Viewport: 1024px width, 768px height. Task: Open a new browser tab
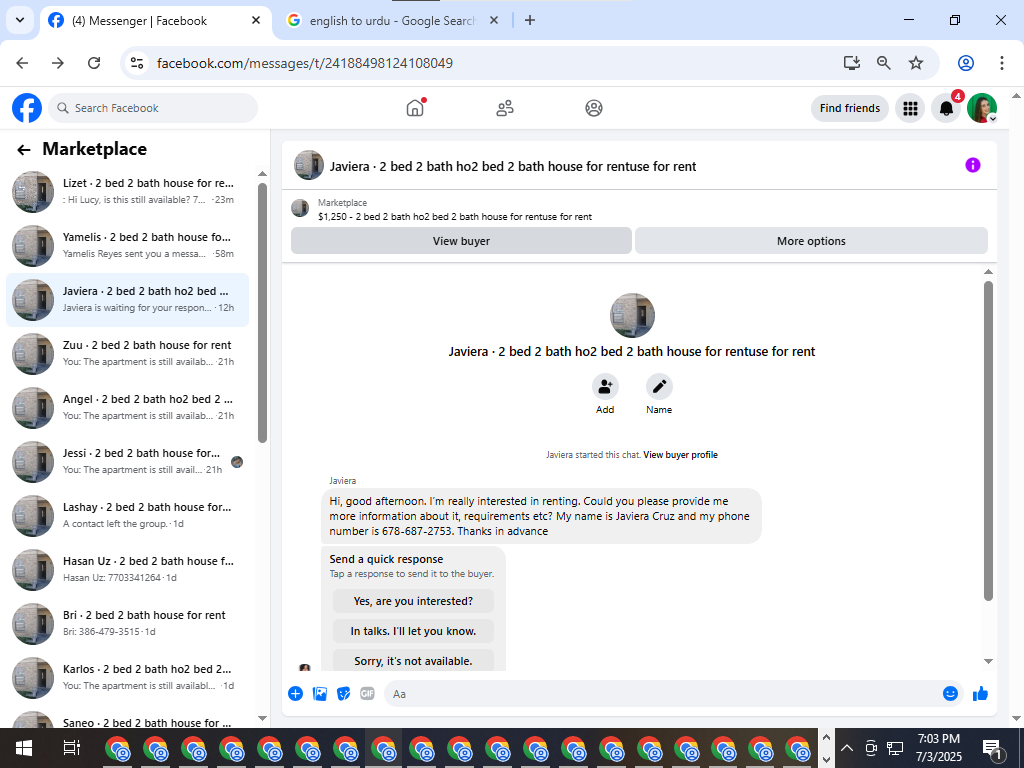[x=530, y=20]
